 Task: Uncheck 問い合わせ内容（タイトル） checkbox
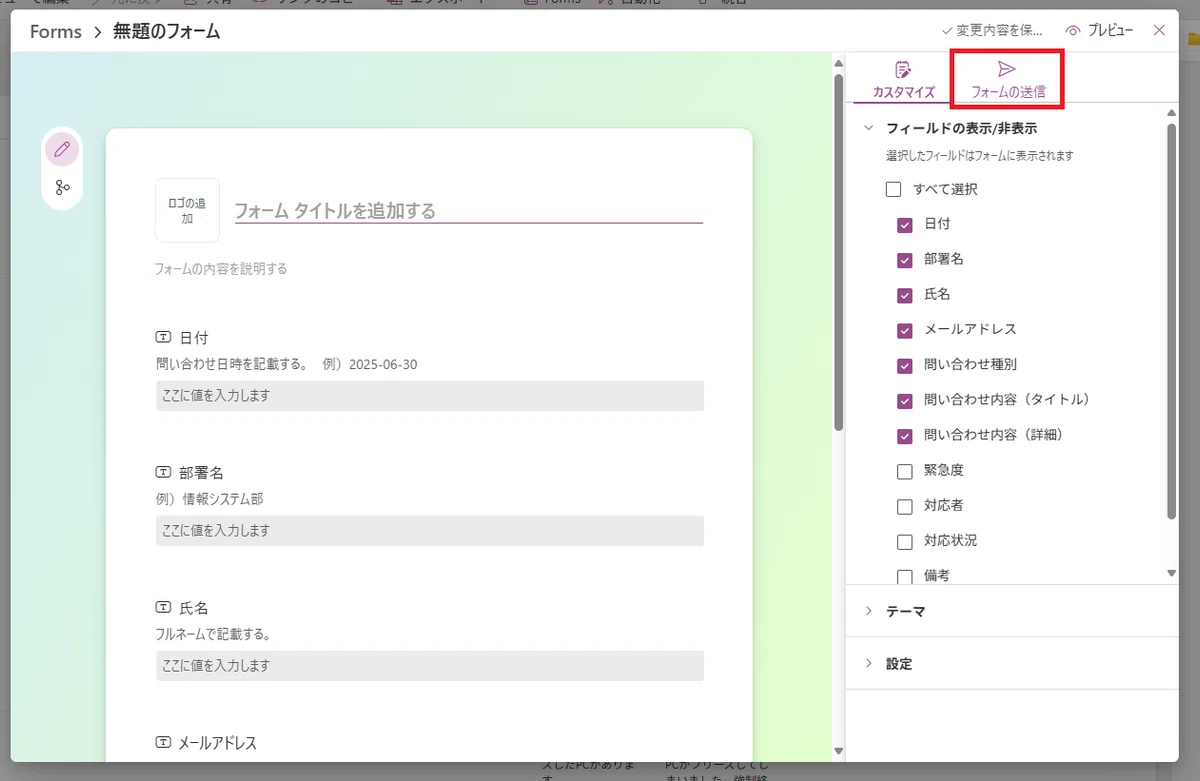[905, 401]
